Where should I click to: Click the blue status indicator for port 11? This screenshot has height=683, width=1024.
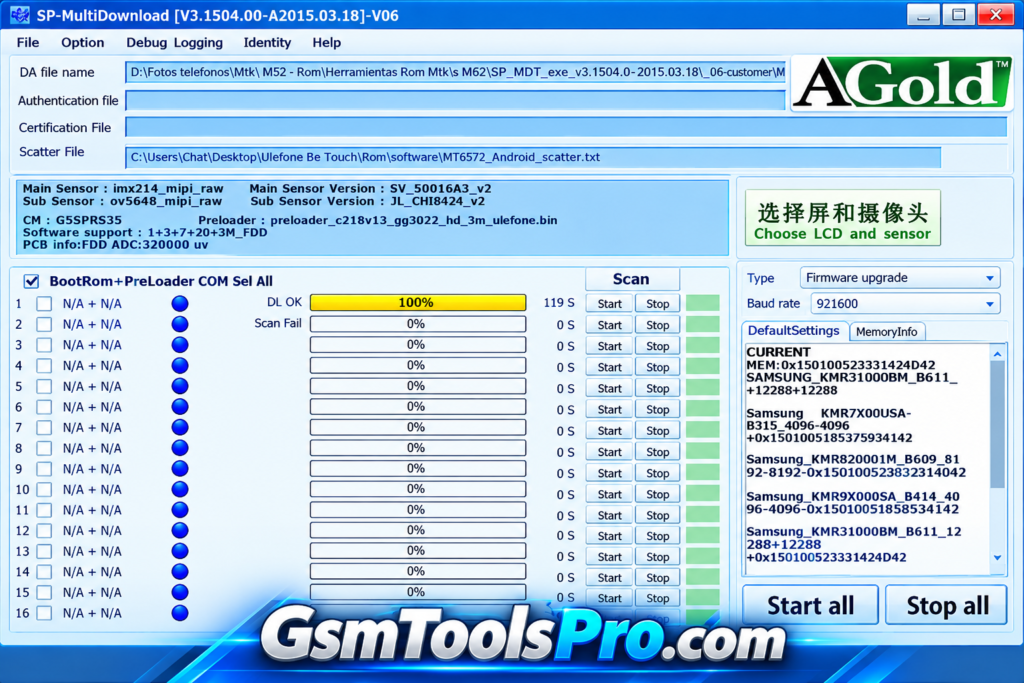(180, 510)
